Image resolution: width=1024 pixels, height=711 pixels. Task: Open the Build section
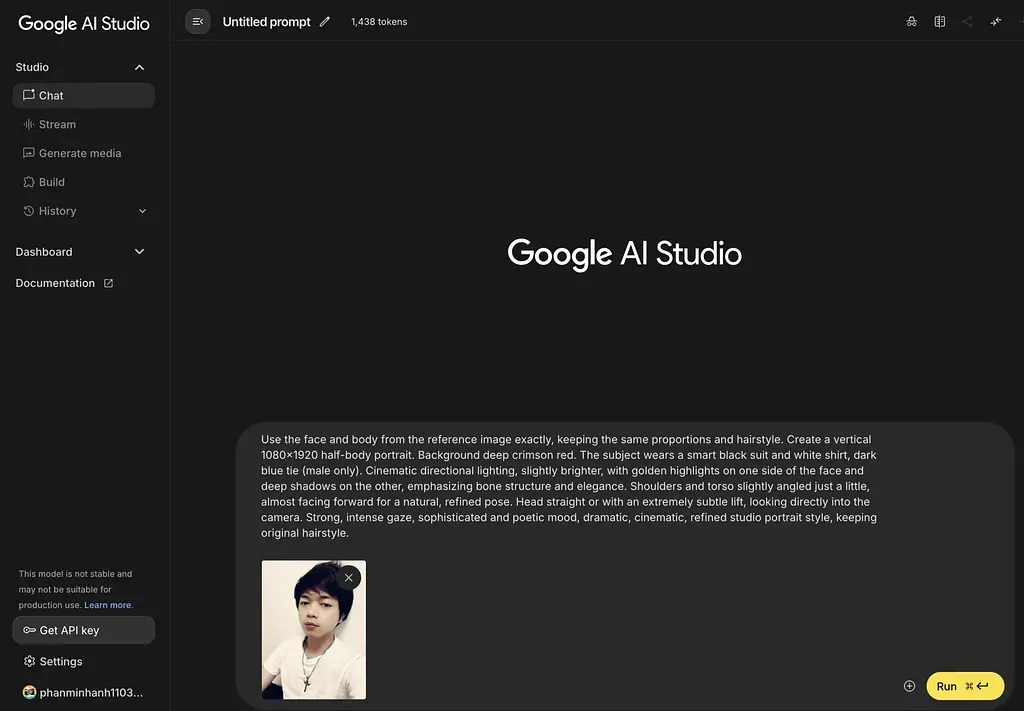click(51, 182)
